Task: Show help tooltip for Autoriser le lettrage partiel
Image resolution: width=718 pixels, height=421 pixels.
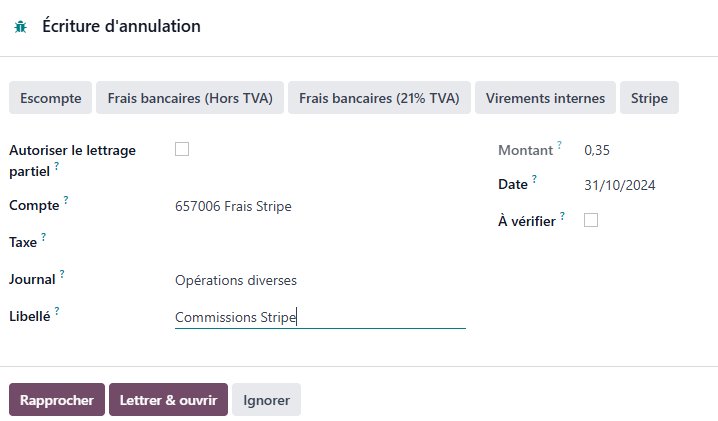Action: [57, 165]
